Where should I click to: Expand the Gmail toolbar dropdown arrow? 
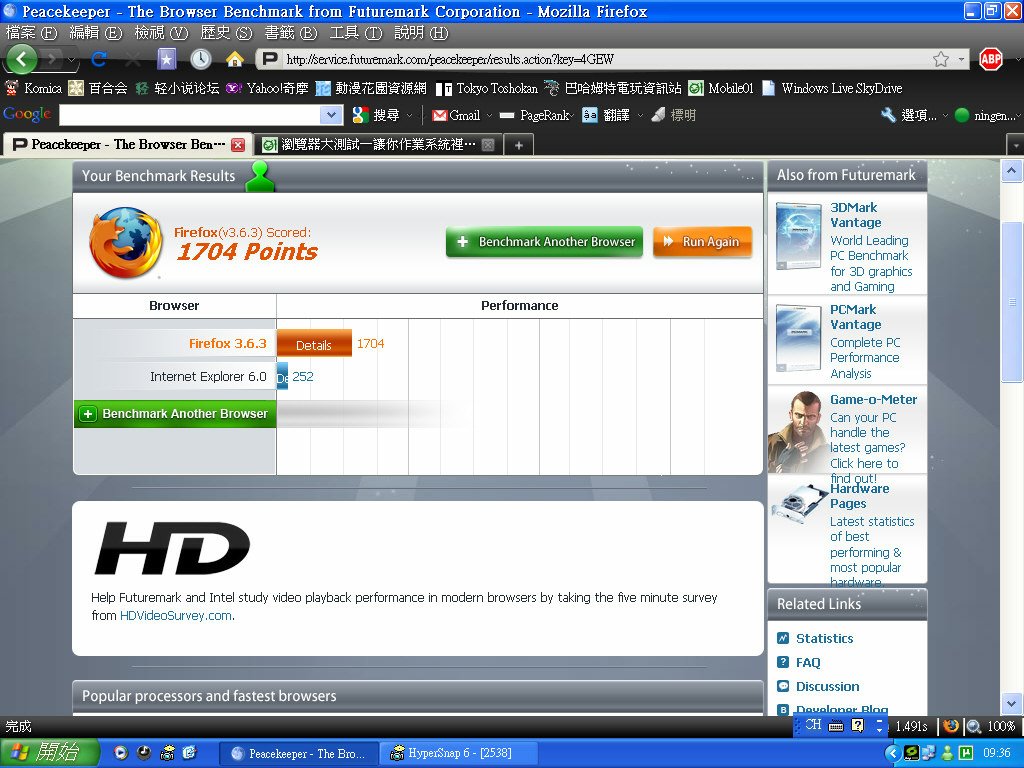(x=489, y=116)
